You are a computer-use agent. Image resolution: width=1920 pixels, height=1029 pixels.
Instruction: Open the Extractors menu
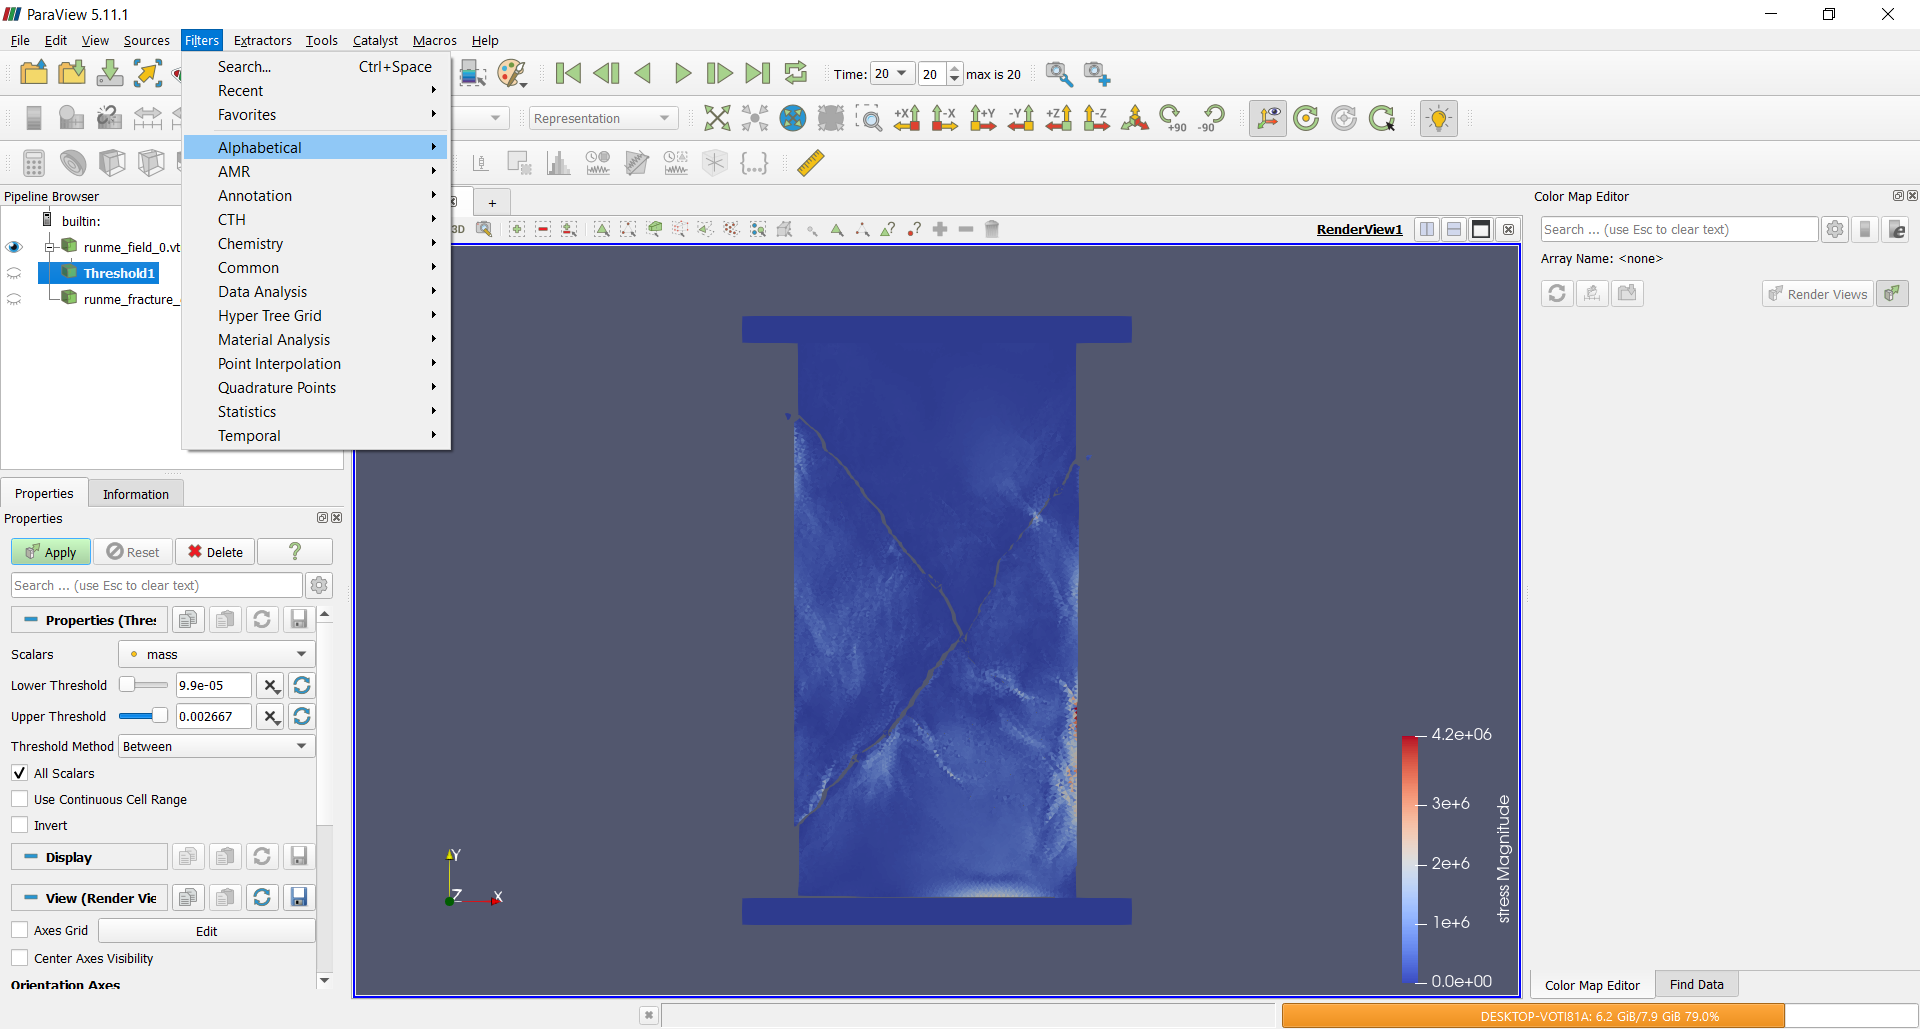(x=262, y=41)
